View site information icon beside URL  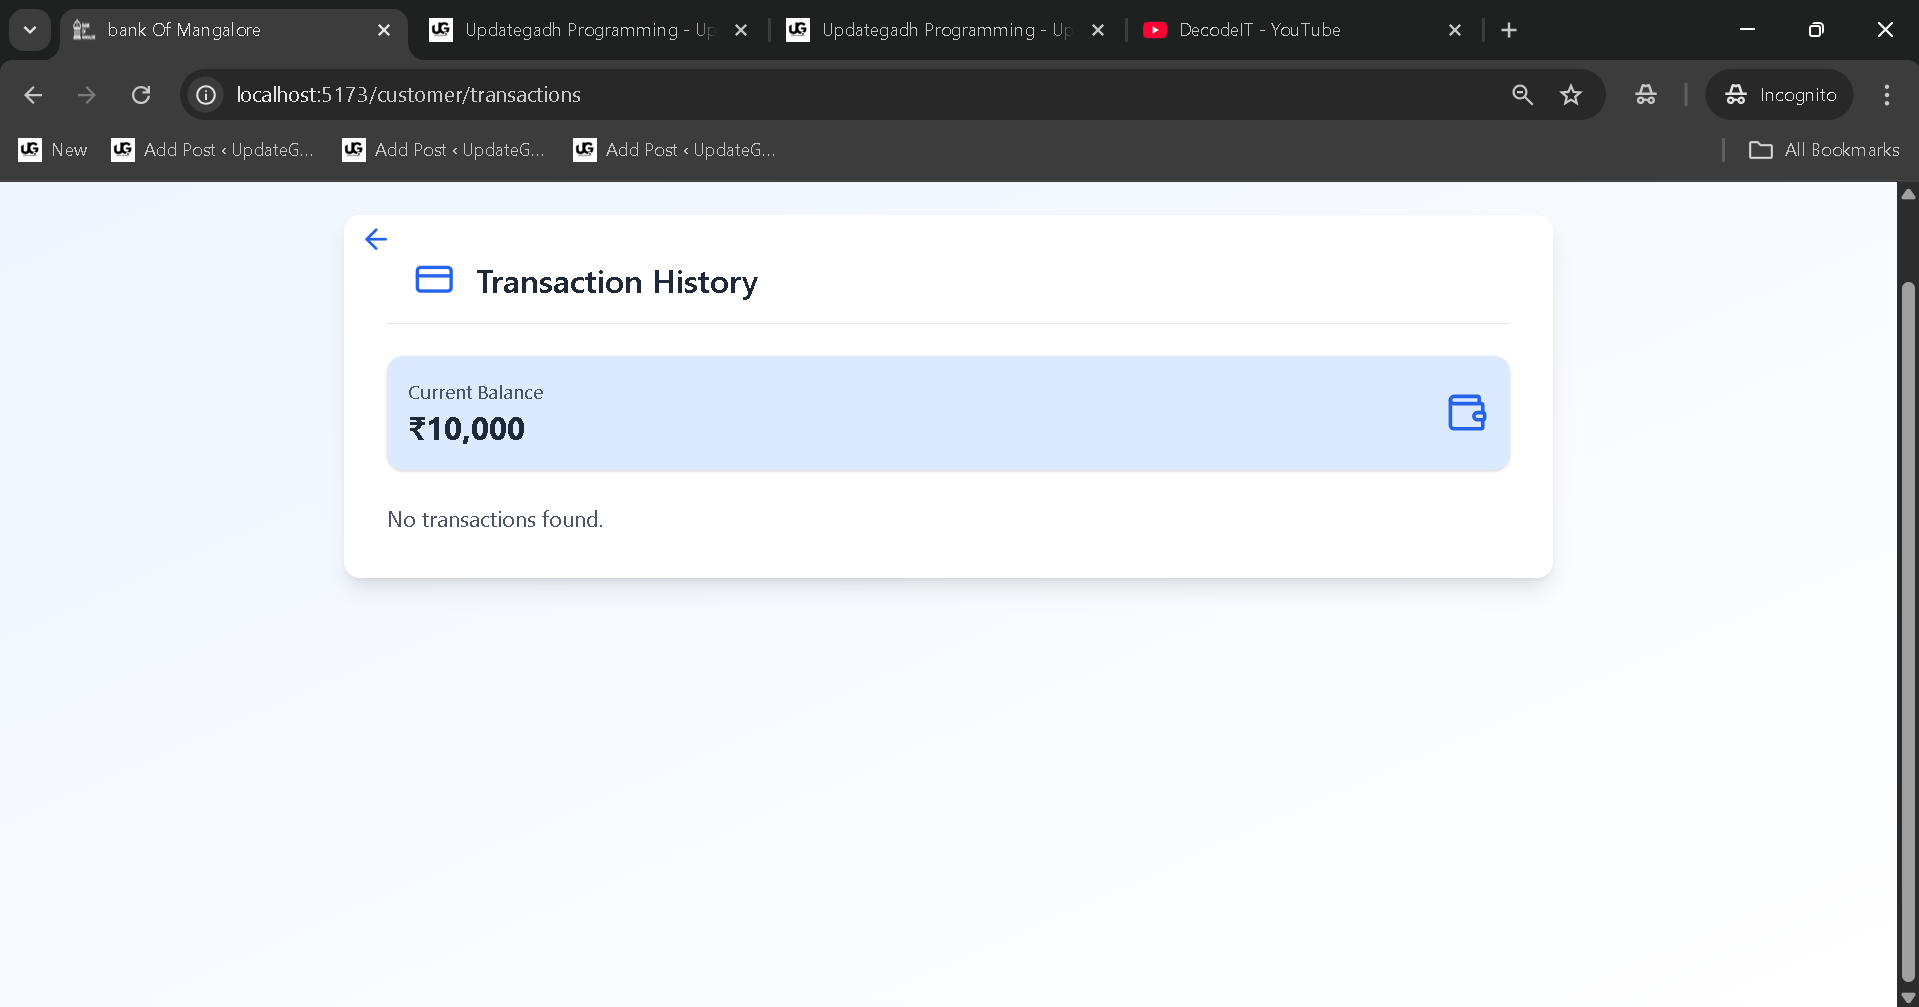[206, 95]
